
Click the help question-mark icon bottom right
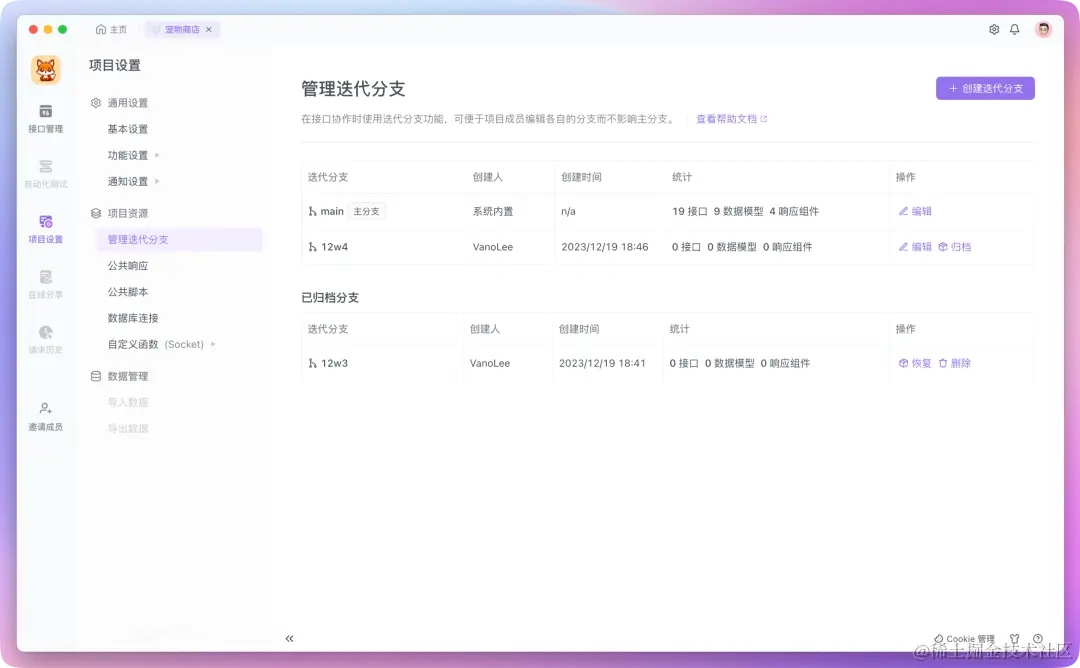pyautogui.click(x=1037, y=638)
